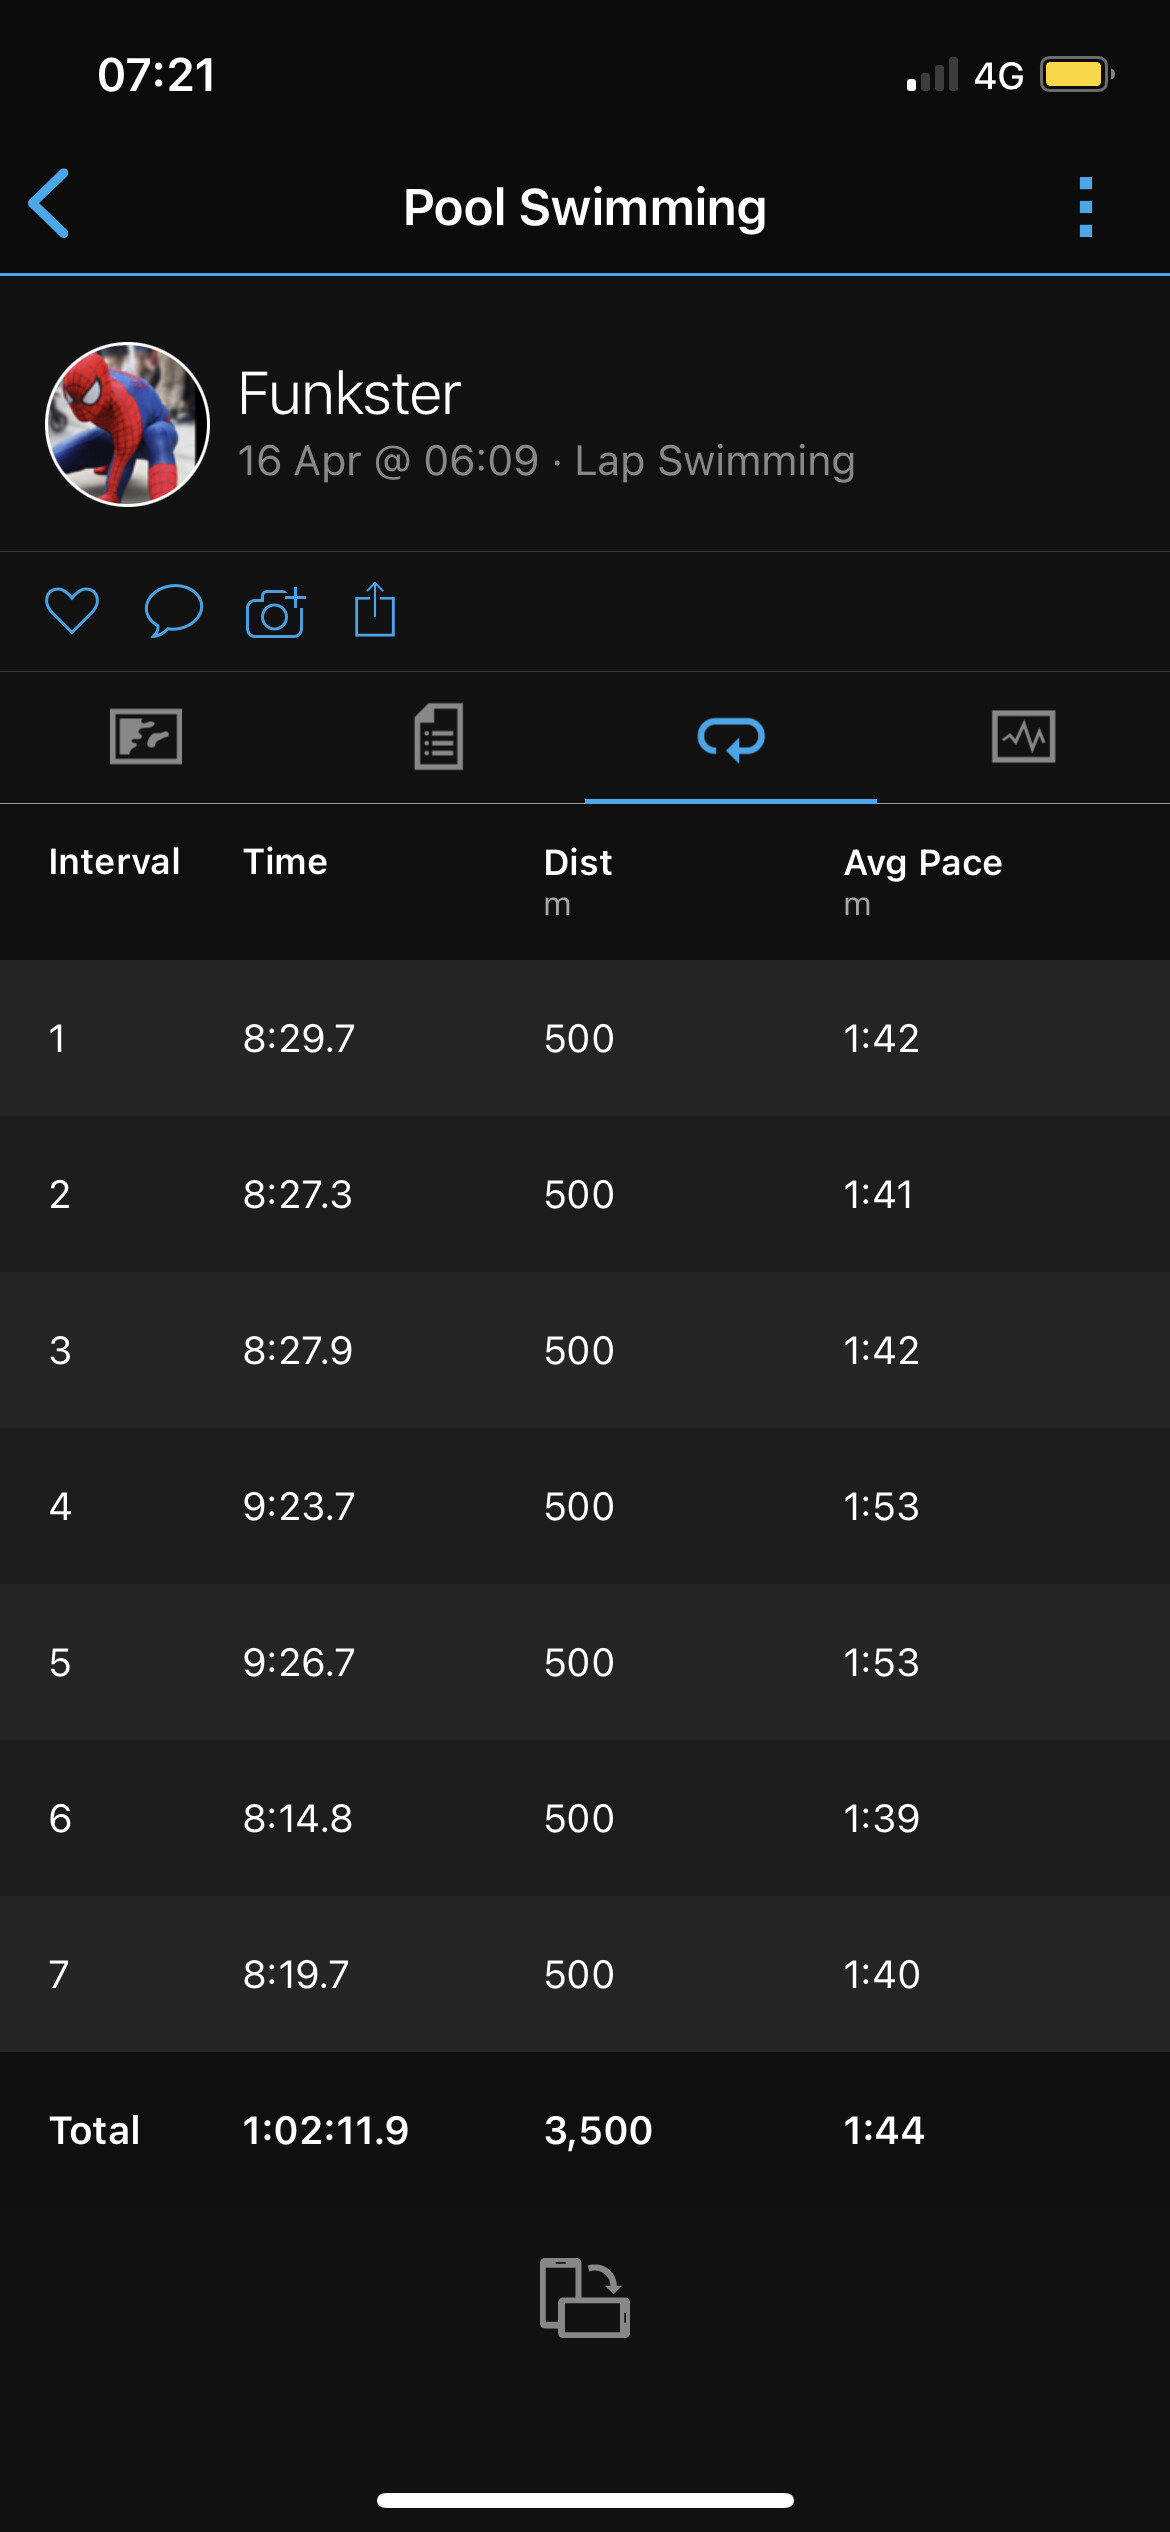
Task: Open comments via speech bubble icon
Action: pos(173,610)
